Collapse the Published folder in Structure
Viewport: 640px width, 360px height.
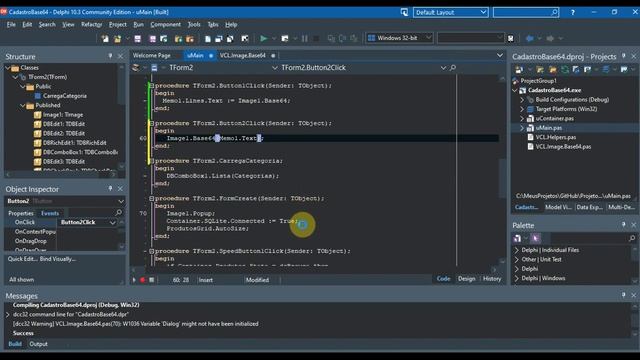point(22,105)
